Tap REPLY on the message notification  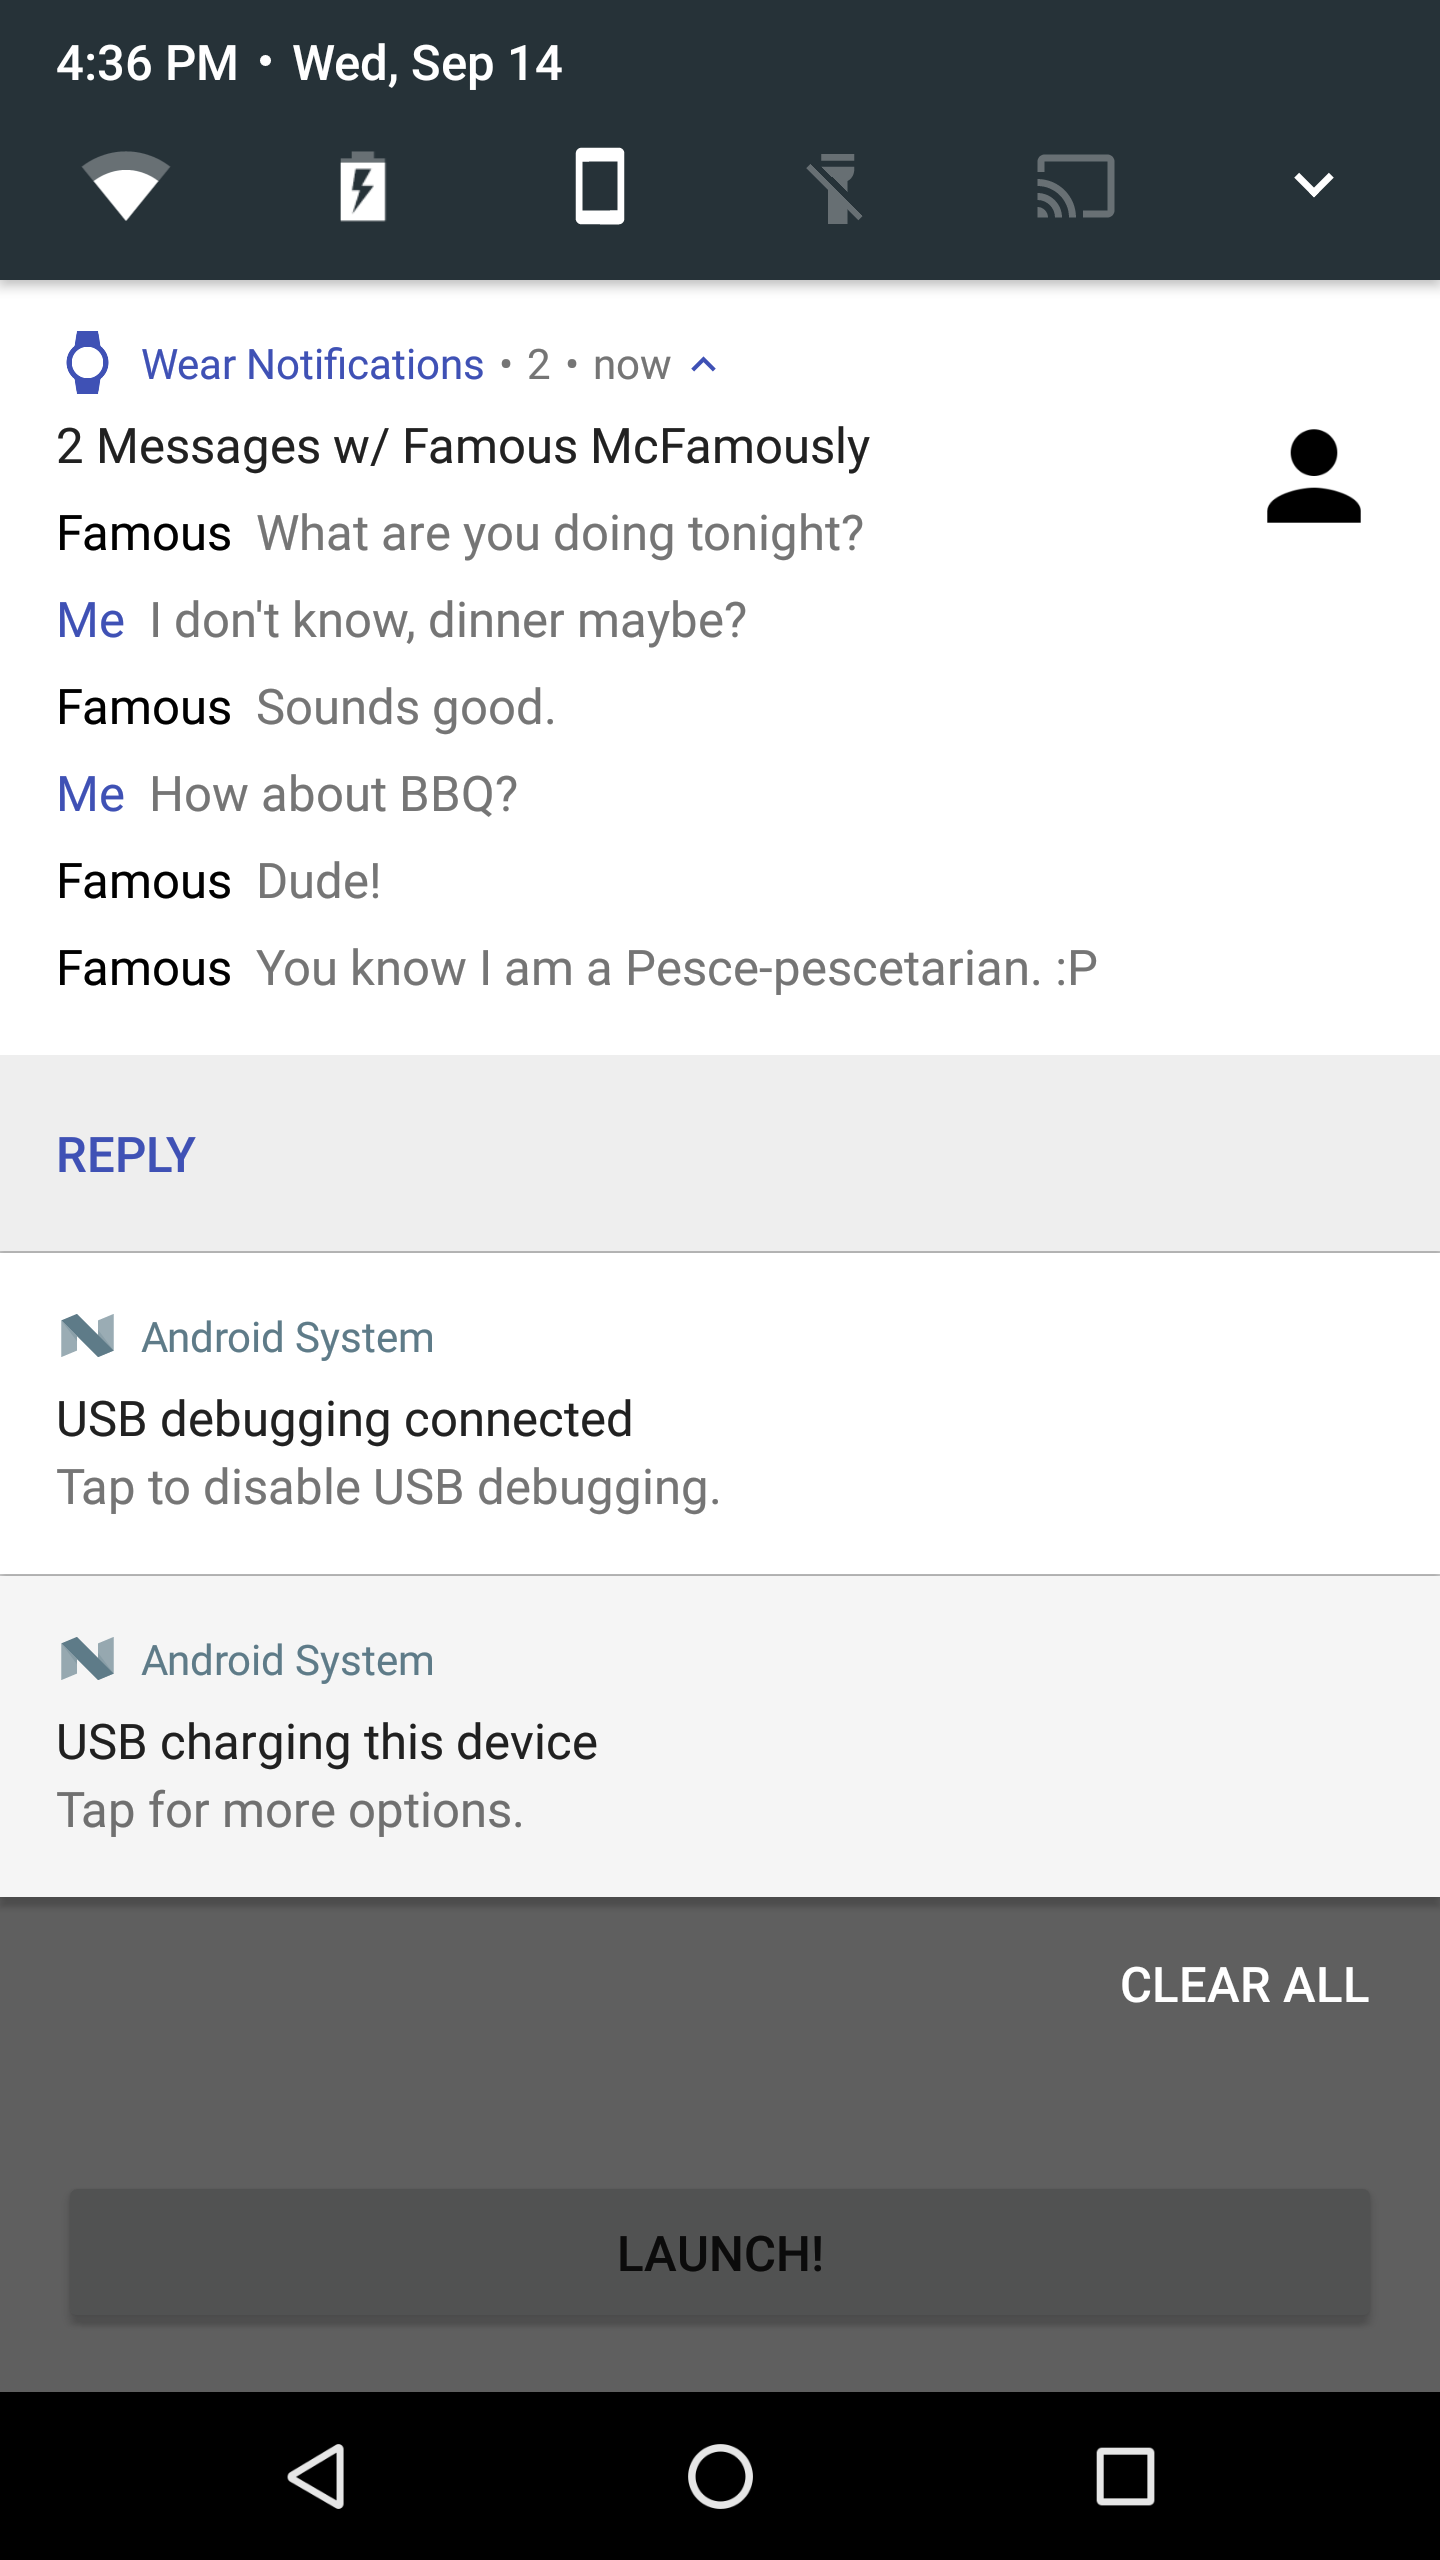click(x=123, y=1155)
